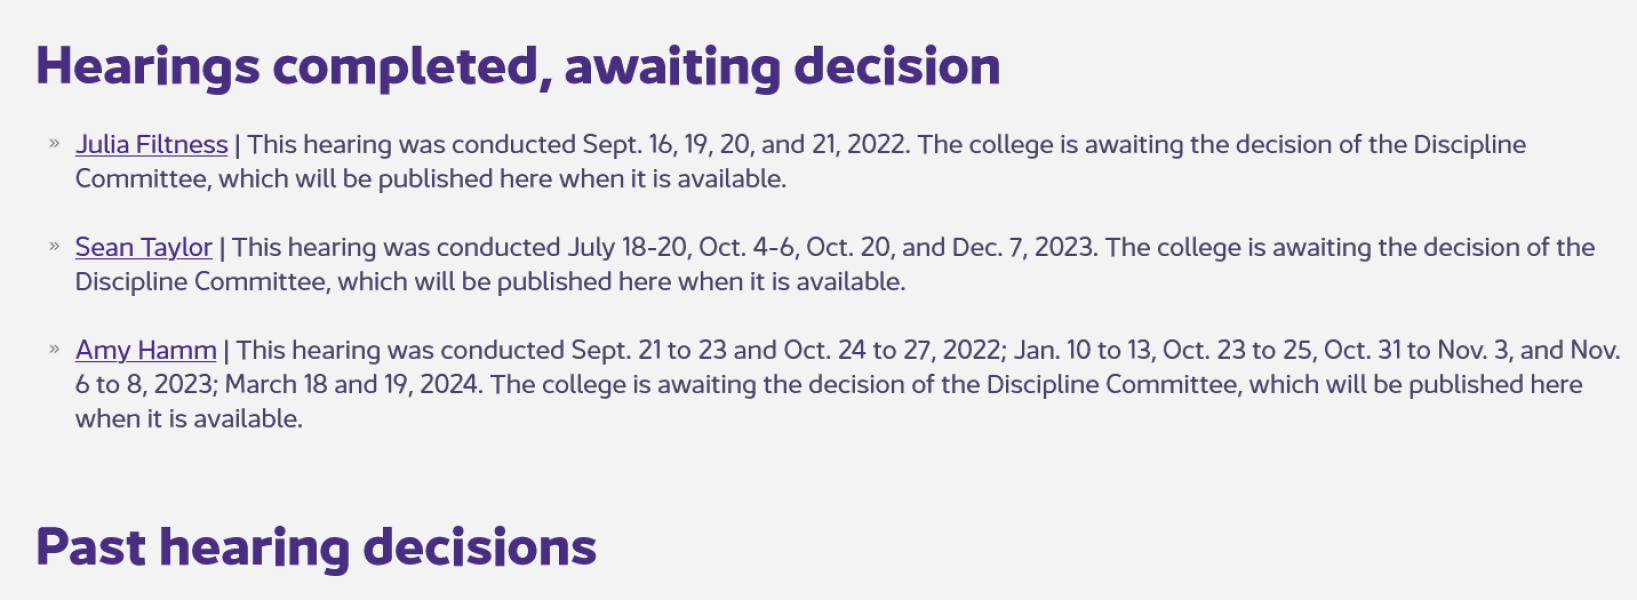This screenshot has width=1637, height=600.
Task: Open the Sean Taylor link
Action: [143, 248]
